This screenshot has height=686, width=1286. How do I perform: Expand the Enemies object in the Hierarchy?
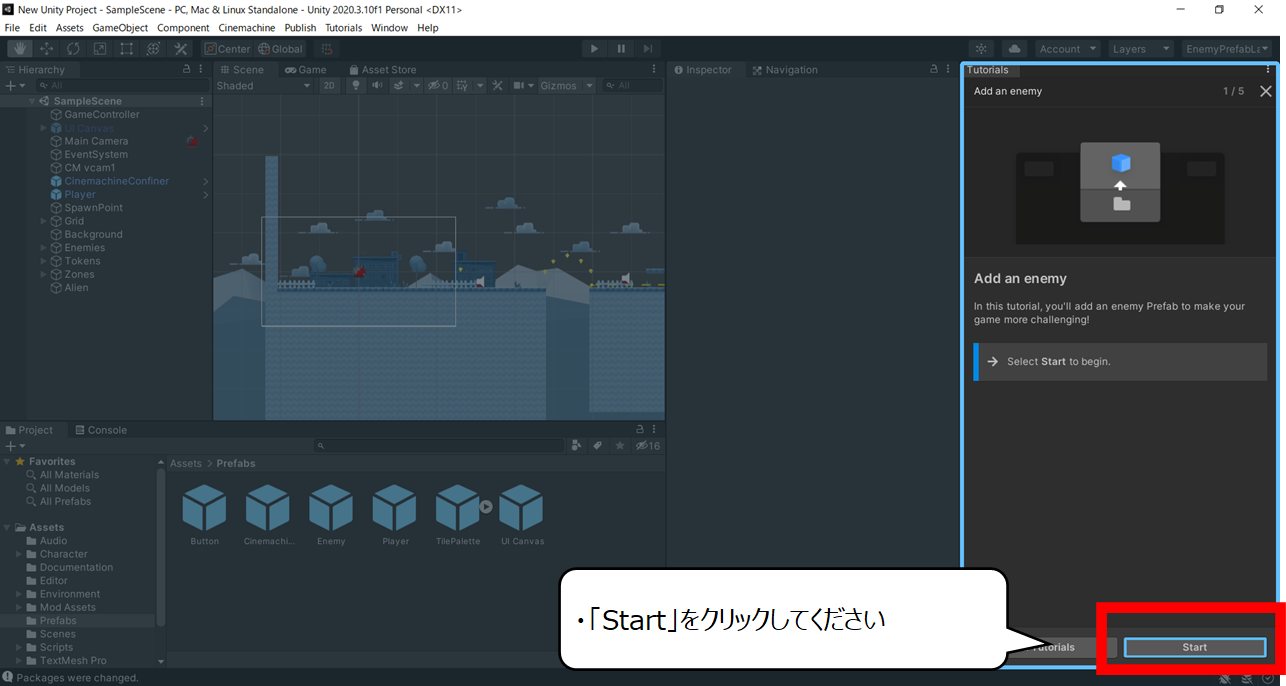tap(44, 248)
